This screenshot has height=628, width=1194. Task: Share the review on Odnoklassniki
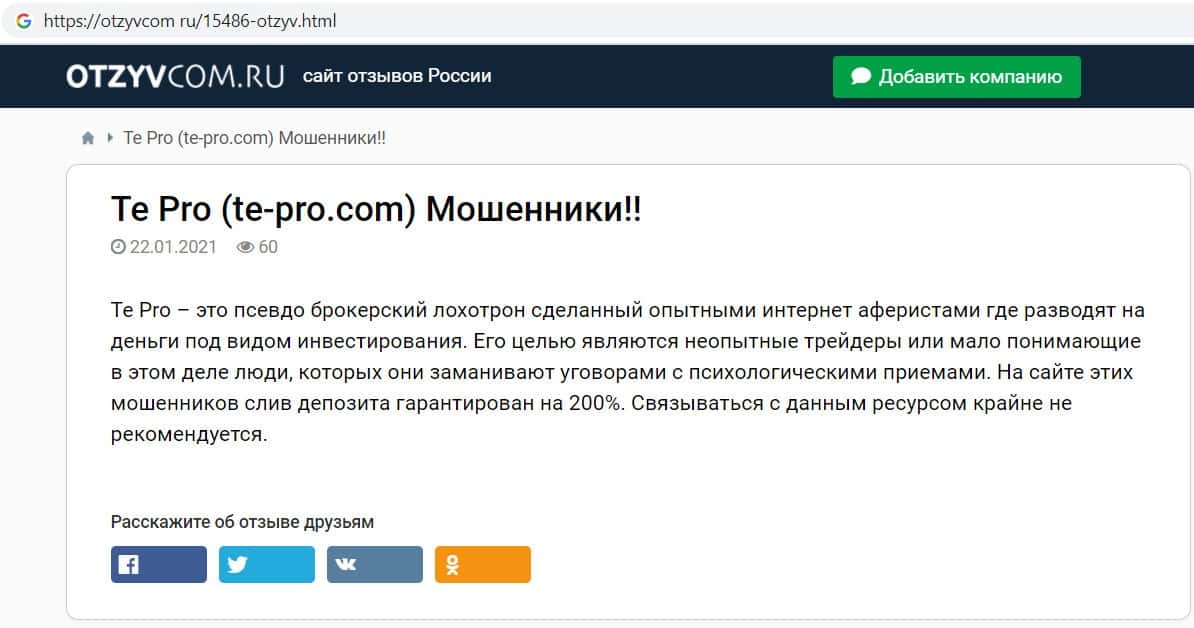point(483,564)
